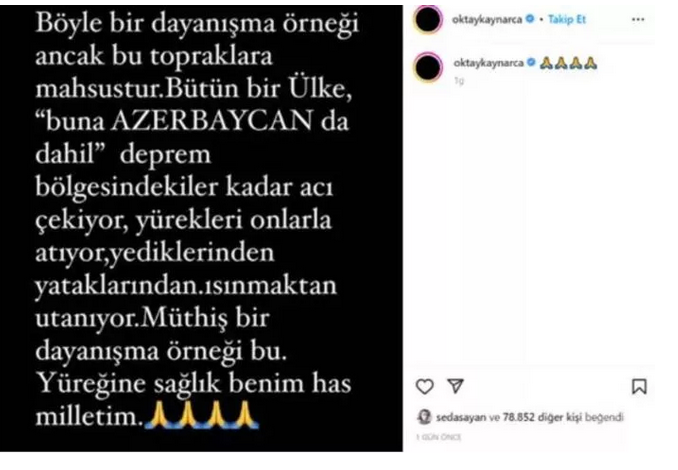The width and height of the screenshot is (678, 470).
Task: Click the verified badge next to caption username
Action: pos(531,63)
